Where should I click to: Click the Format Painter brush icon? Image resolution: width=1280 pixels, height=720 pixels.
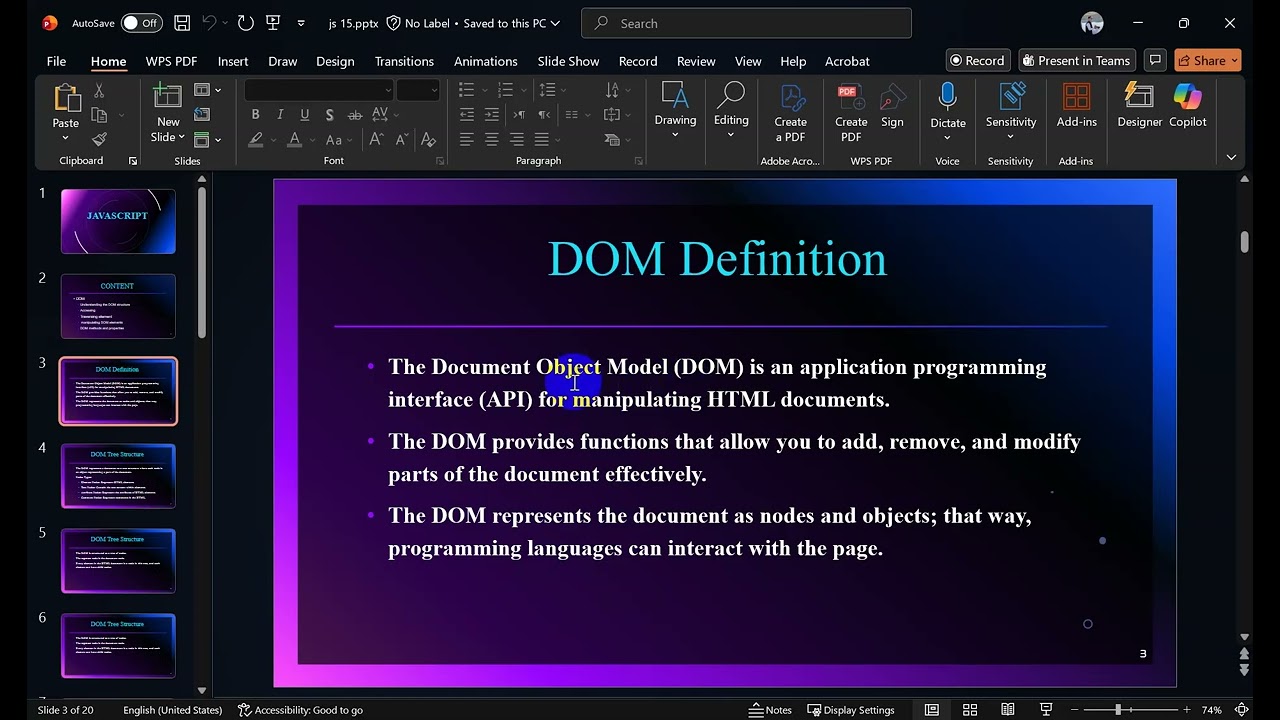pos(99,139)
